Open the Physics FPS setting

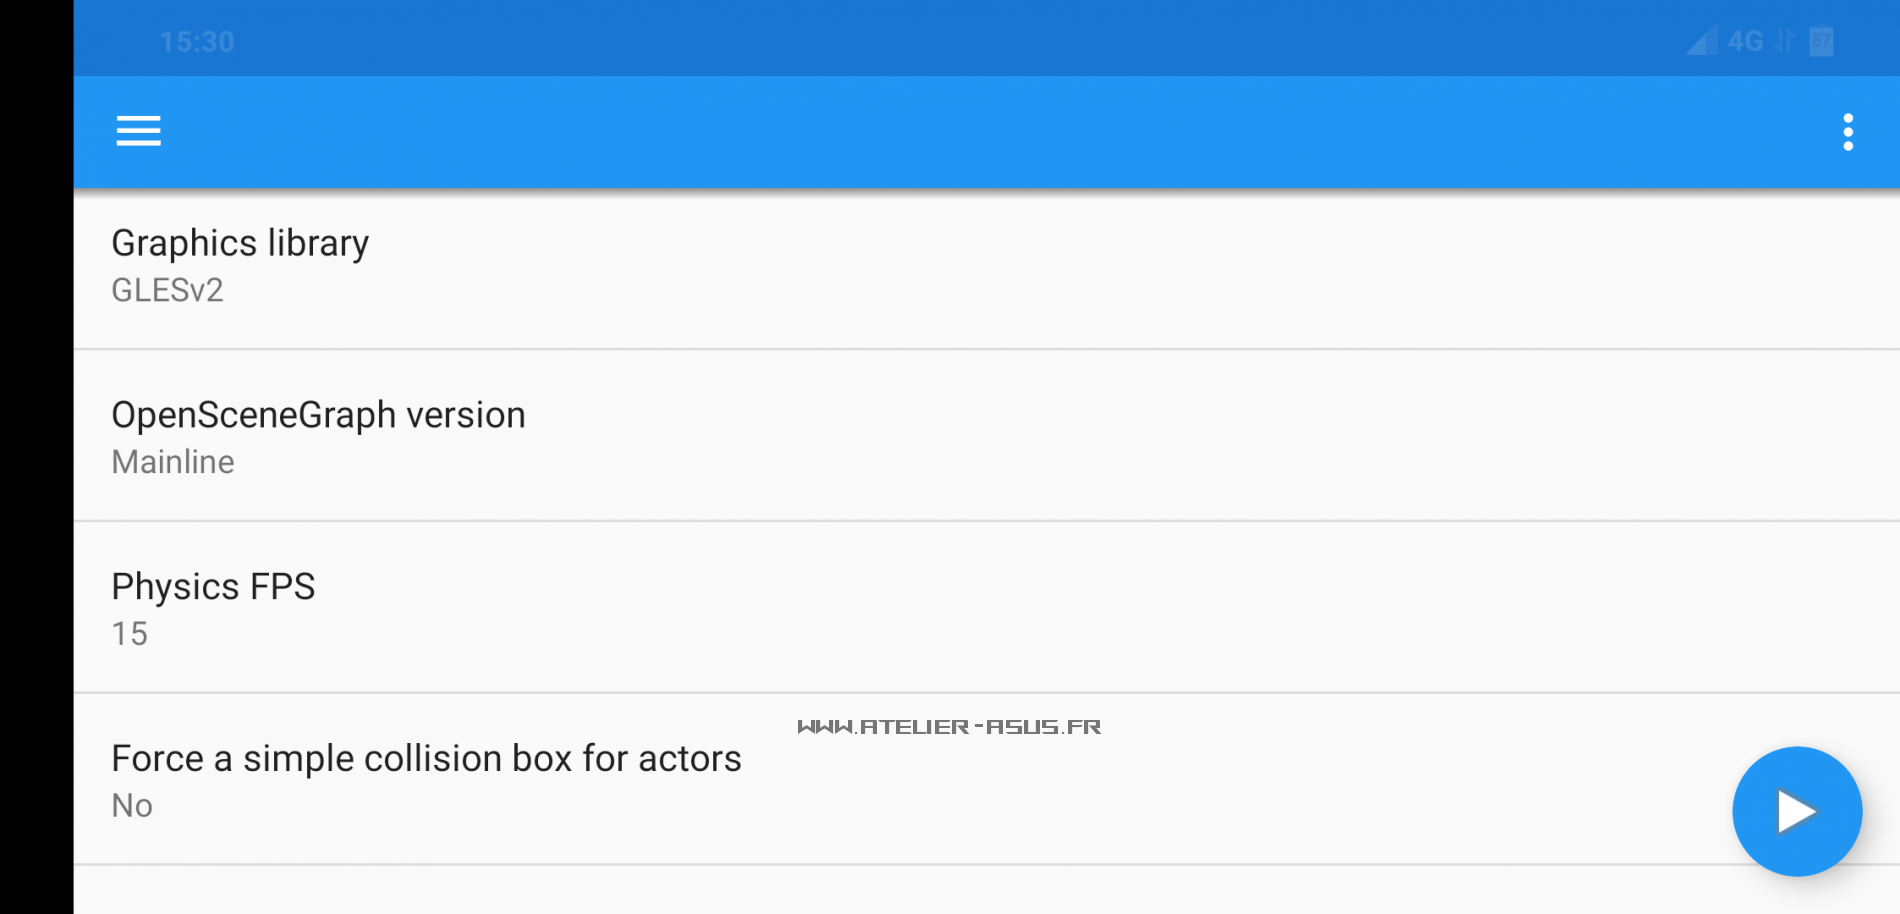pyautogui.click(x=213, y=587)
